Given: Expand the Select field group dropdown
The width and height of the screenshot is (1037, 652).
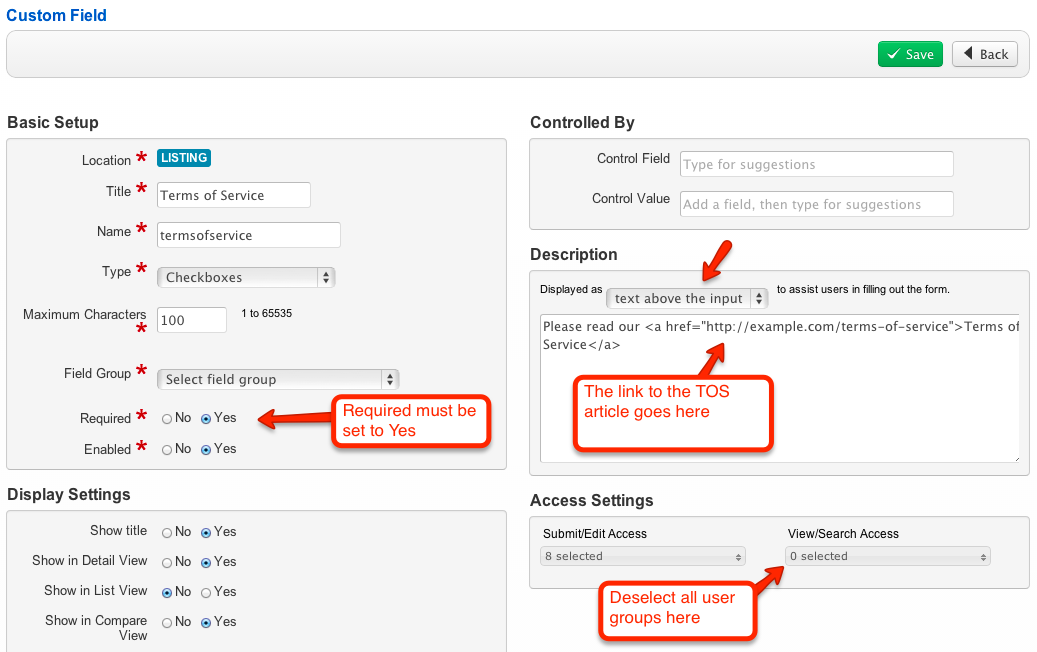Looking at the screenshot, I should [278, 379].
